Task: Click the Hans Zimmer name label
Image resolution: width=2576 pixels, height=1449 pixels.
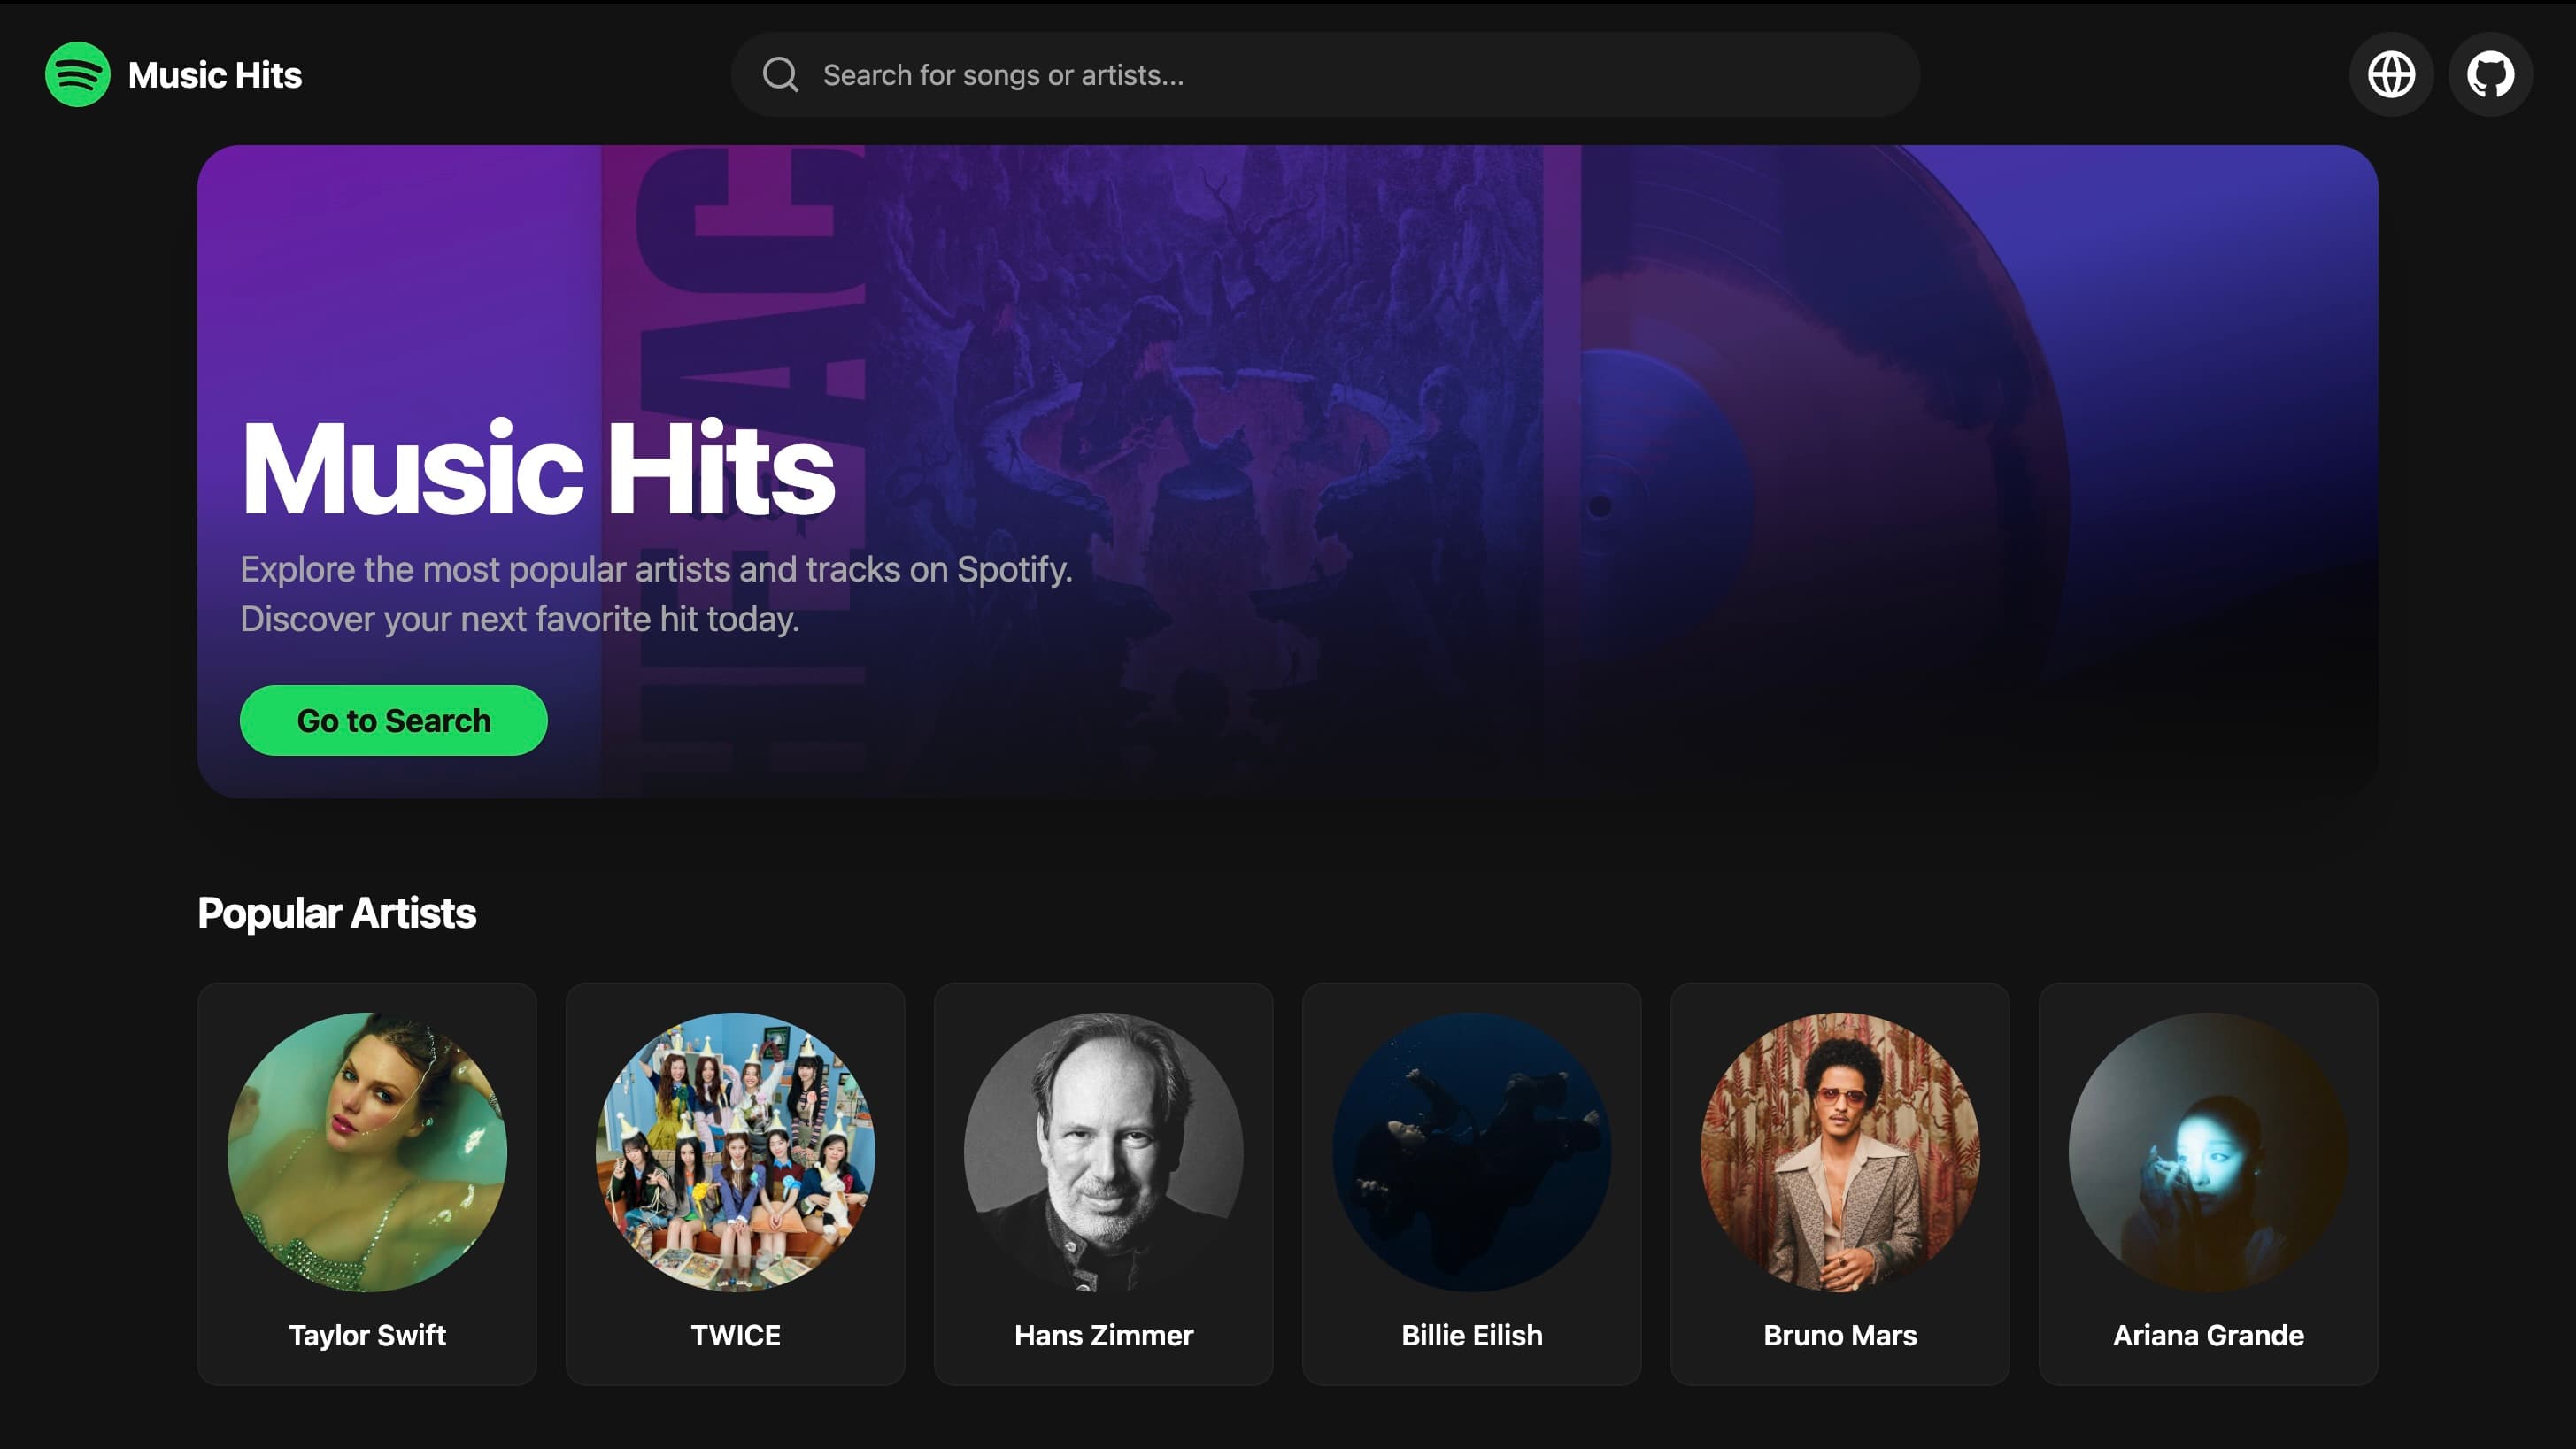Action: tap(1103, 1335)
